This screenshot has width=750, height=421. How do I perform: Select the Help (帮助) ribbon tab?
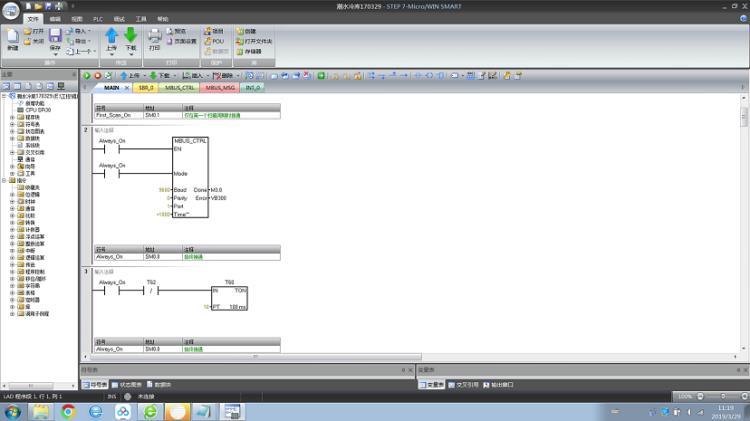coord(163,19)
